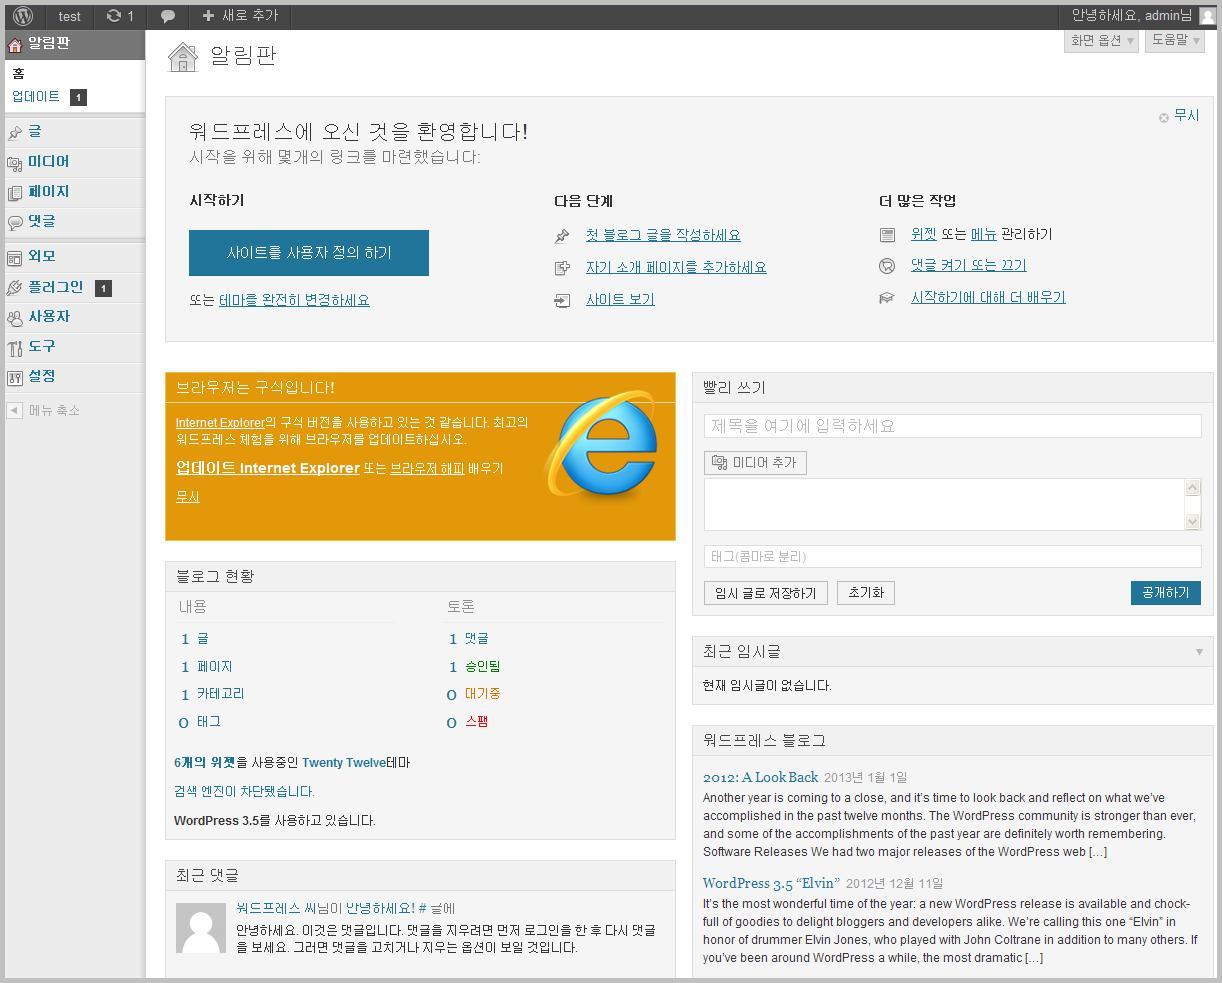Open the comments bubble icon in admin bar

(x=168, y=16)
